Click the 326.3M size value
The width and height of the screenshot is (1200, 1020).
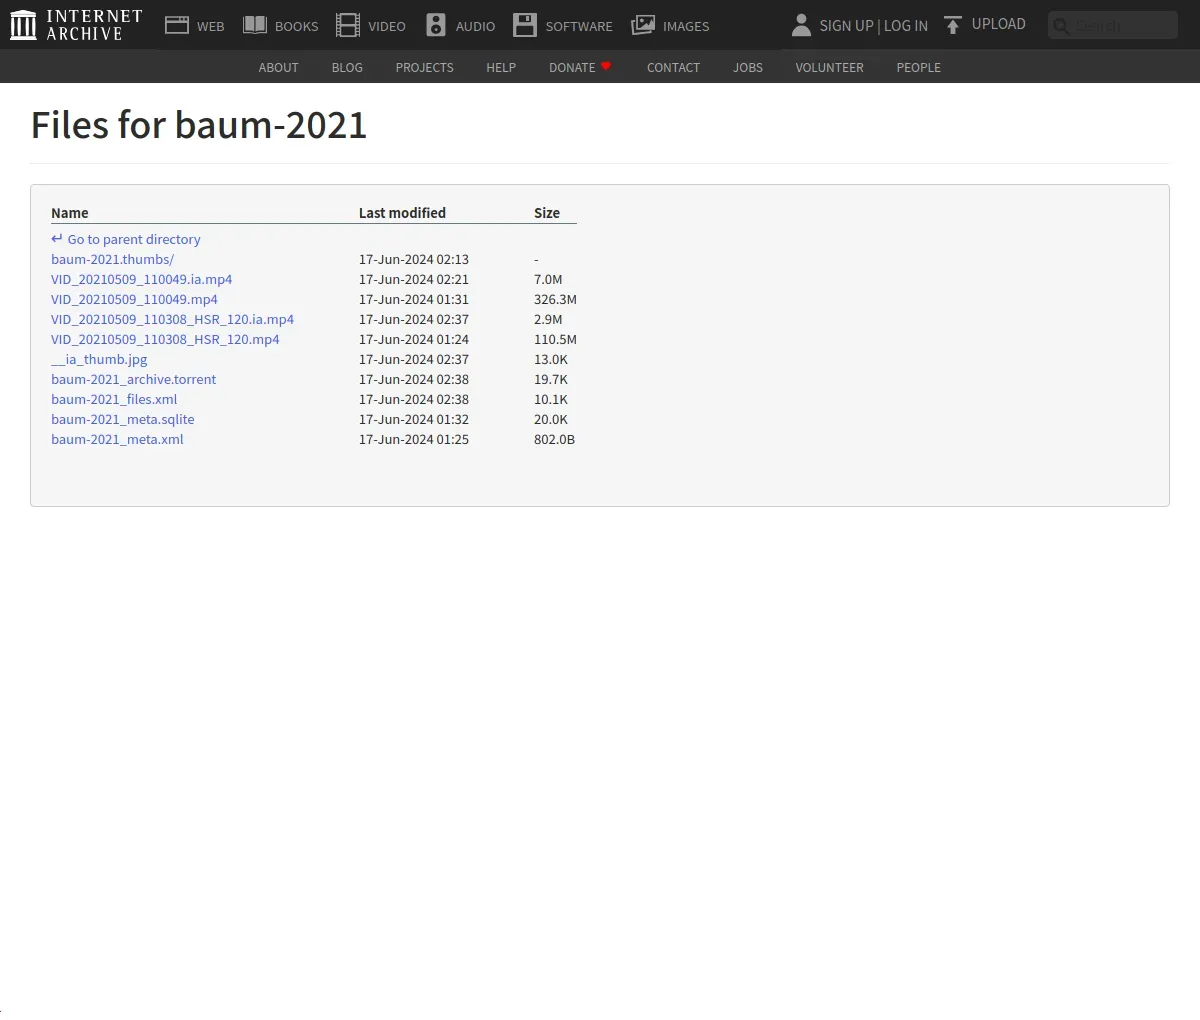coord(555,300)
